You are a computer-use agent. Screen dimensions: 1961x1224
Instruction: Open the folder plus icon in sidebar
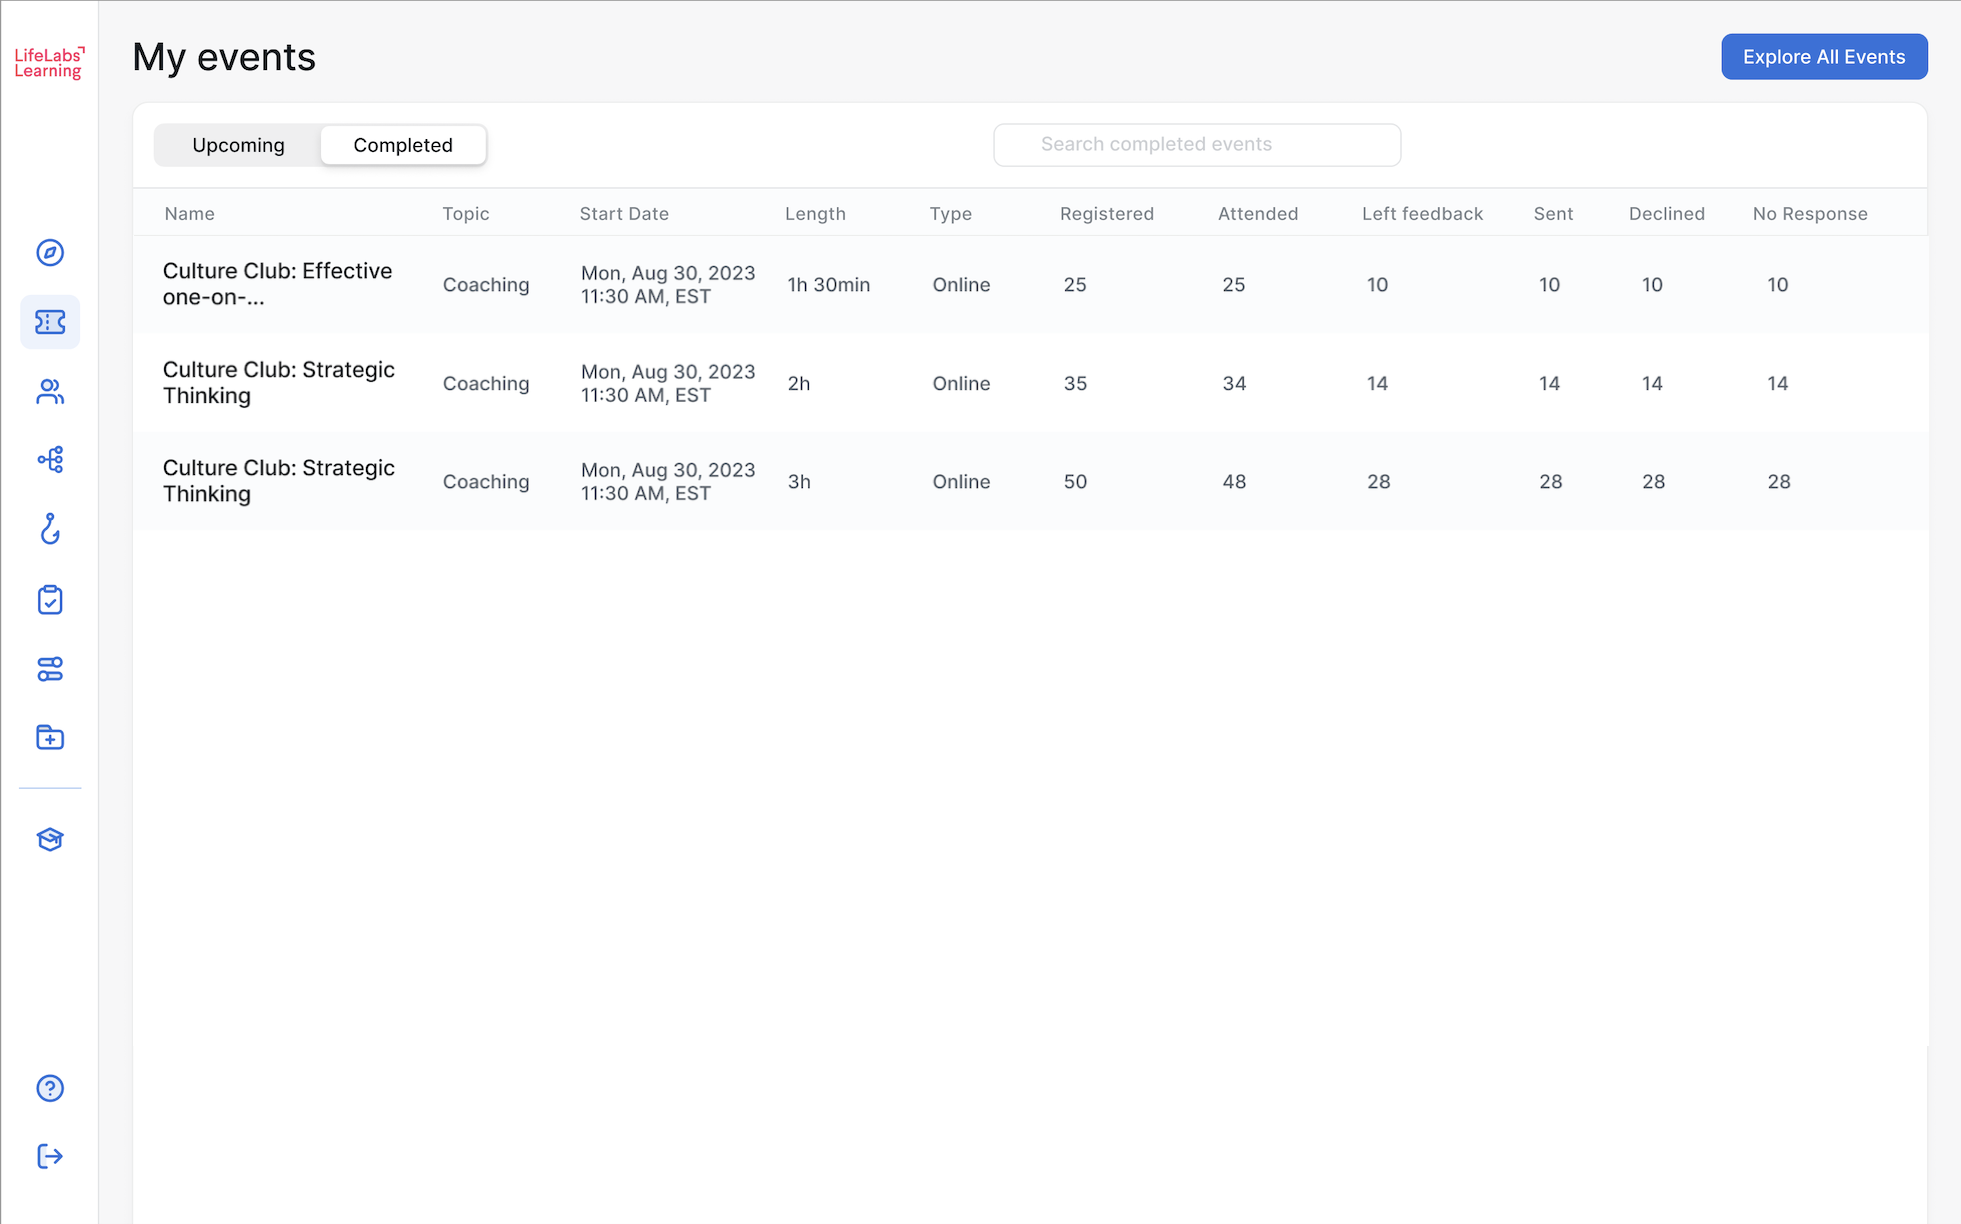point(50,738)
